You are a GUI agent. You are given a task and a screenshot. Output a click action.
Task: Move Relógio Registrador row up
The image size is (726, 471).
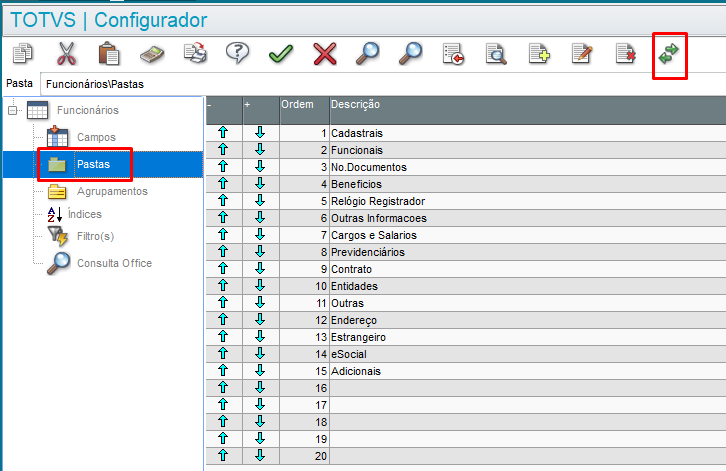pos(223,201)
